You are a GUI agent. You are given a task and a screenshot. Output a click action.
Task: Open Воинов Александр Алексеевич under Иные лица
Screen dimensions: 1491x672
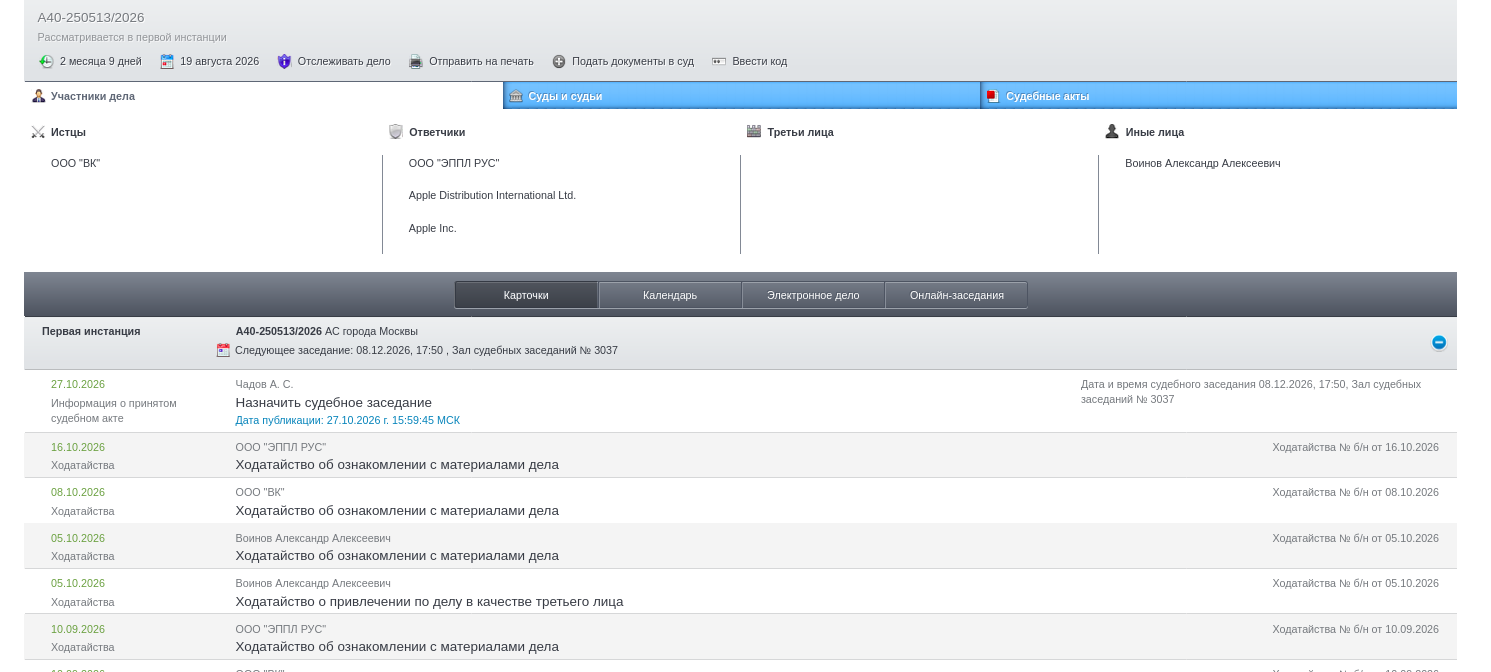pyautogui.click(x=1202, y=163)
